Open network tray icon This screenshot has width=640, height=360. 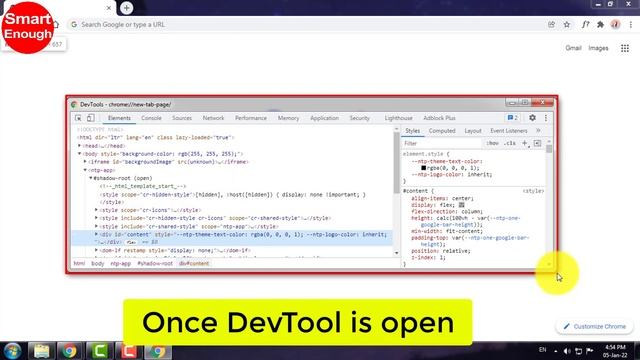pos(578,351)
